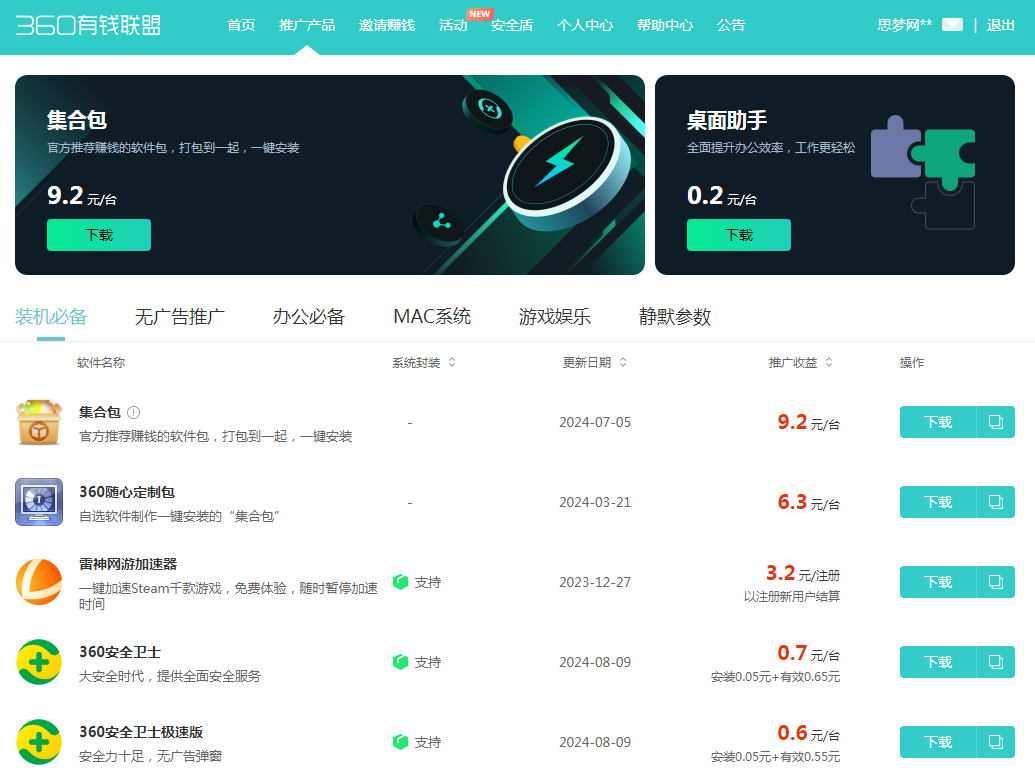Click the 下载 button in the 集合包 banner
1035x777 pixels.
click(x=98, y=234)
